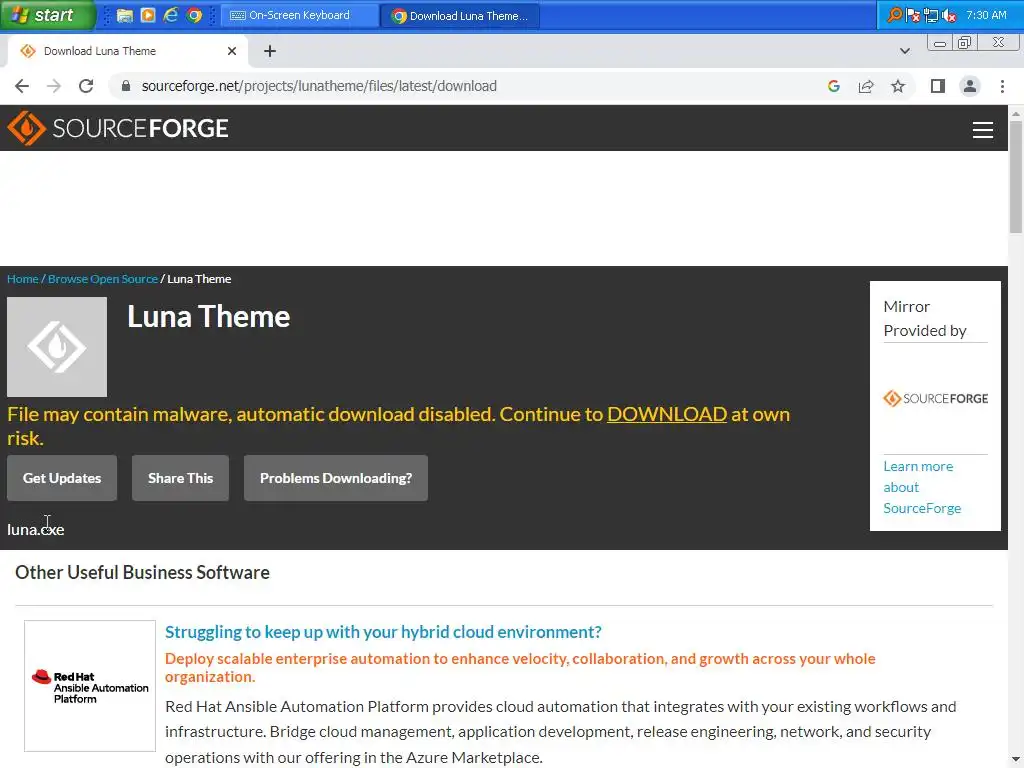Close the Download Luna Theme tab
1024x768 pixels.
pos(232,51)
